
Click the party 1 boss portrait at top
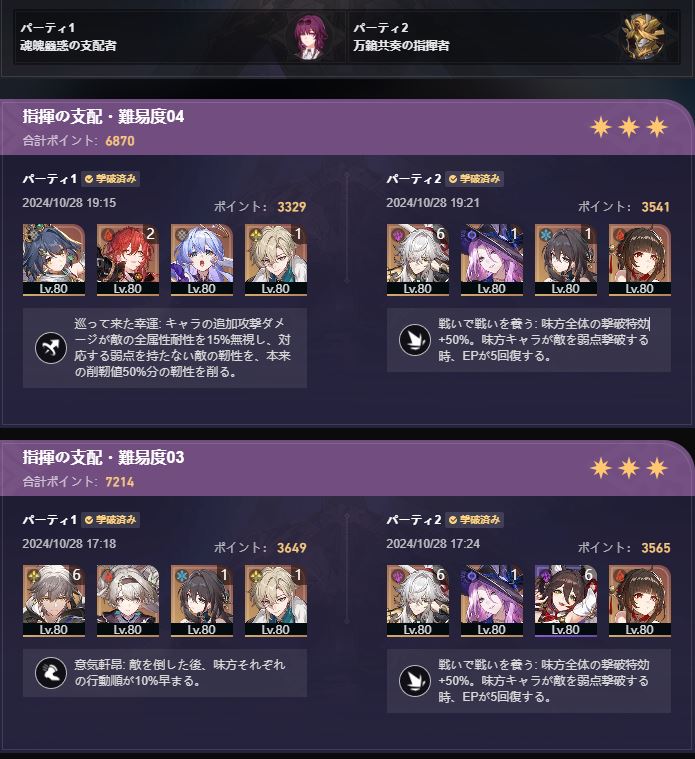tap(310, 37)
